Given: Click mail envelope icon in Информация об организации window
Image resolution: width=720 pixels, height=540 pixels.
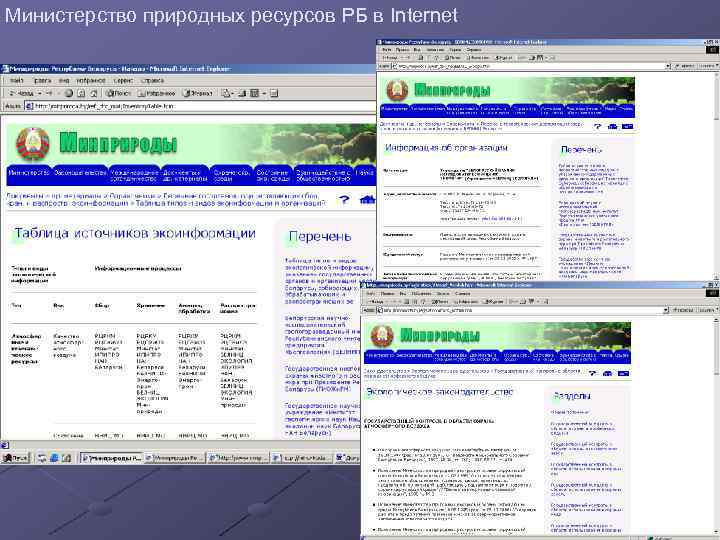Looking at the screenshot, I should (627, 126).
